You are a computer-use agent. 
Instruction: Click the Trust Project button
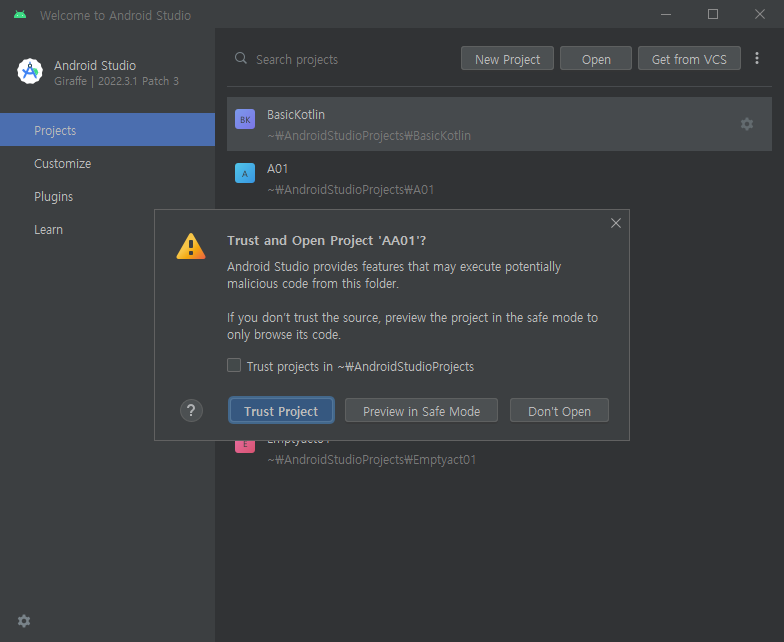[281, 410]
